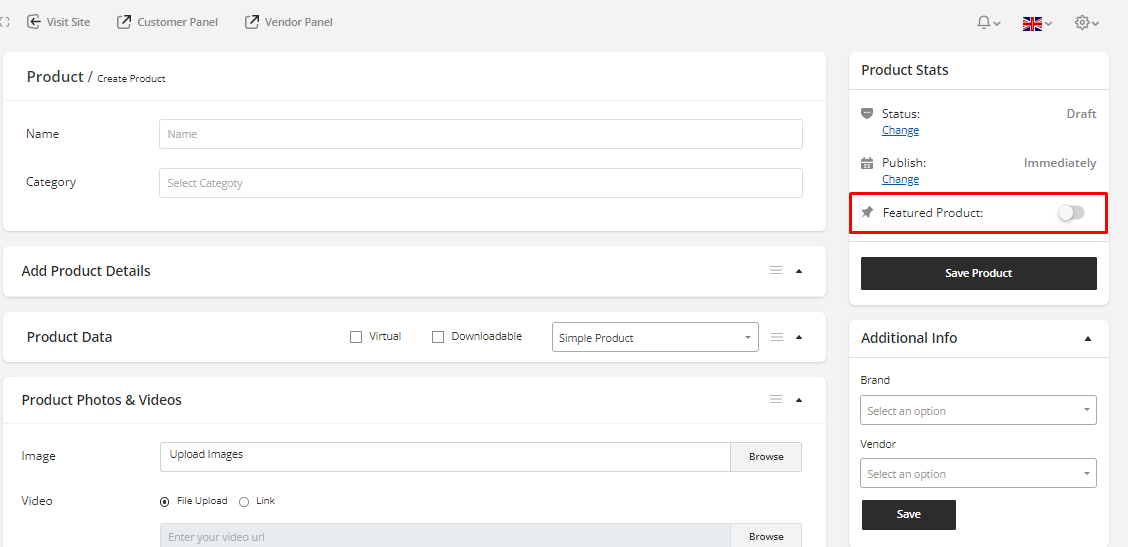
Task: Click Change link under Status
Action: point(900,131)
